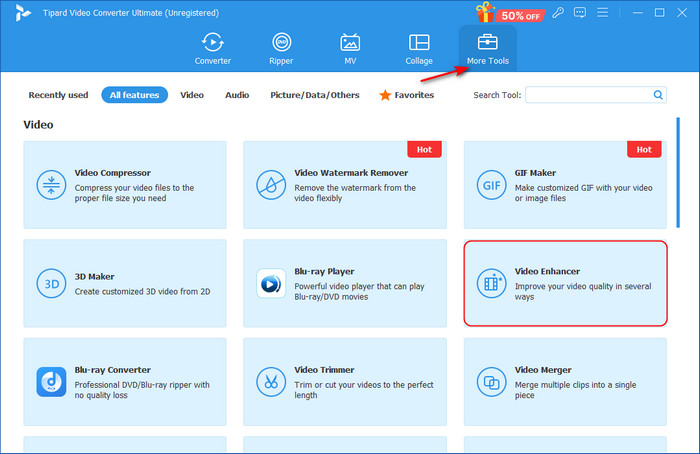Open the GIF Maker title
This screenshot has height=454, width=700.
click(x=535, y=173)
